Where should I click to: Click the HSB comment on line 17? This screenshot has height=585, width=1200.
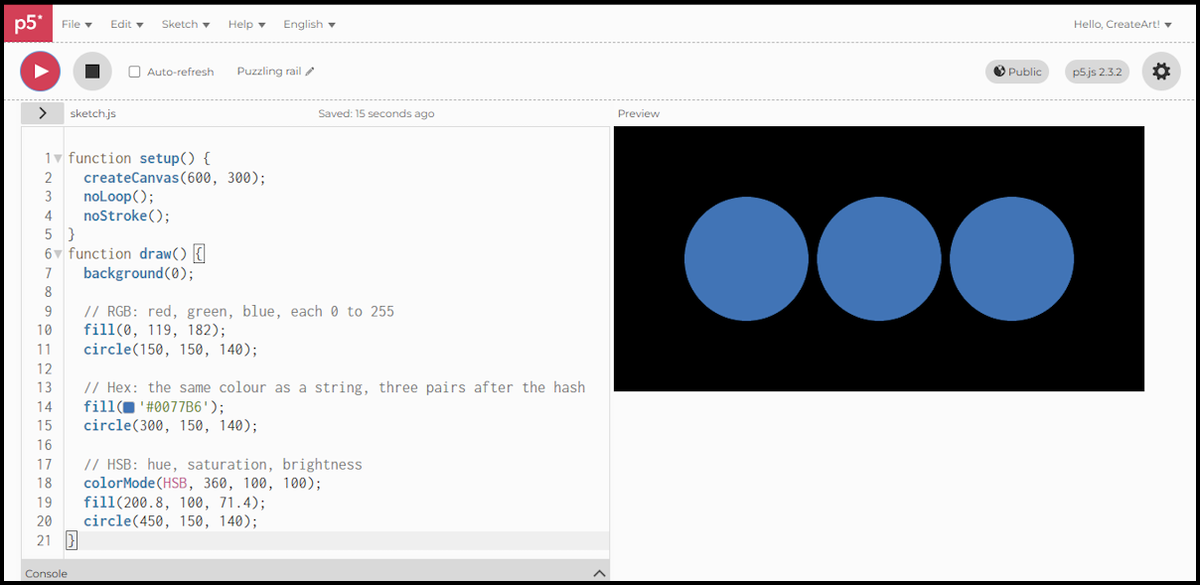point(223,464)
